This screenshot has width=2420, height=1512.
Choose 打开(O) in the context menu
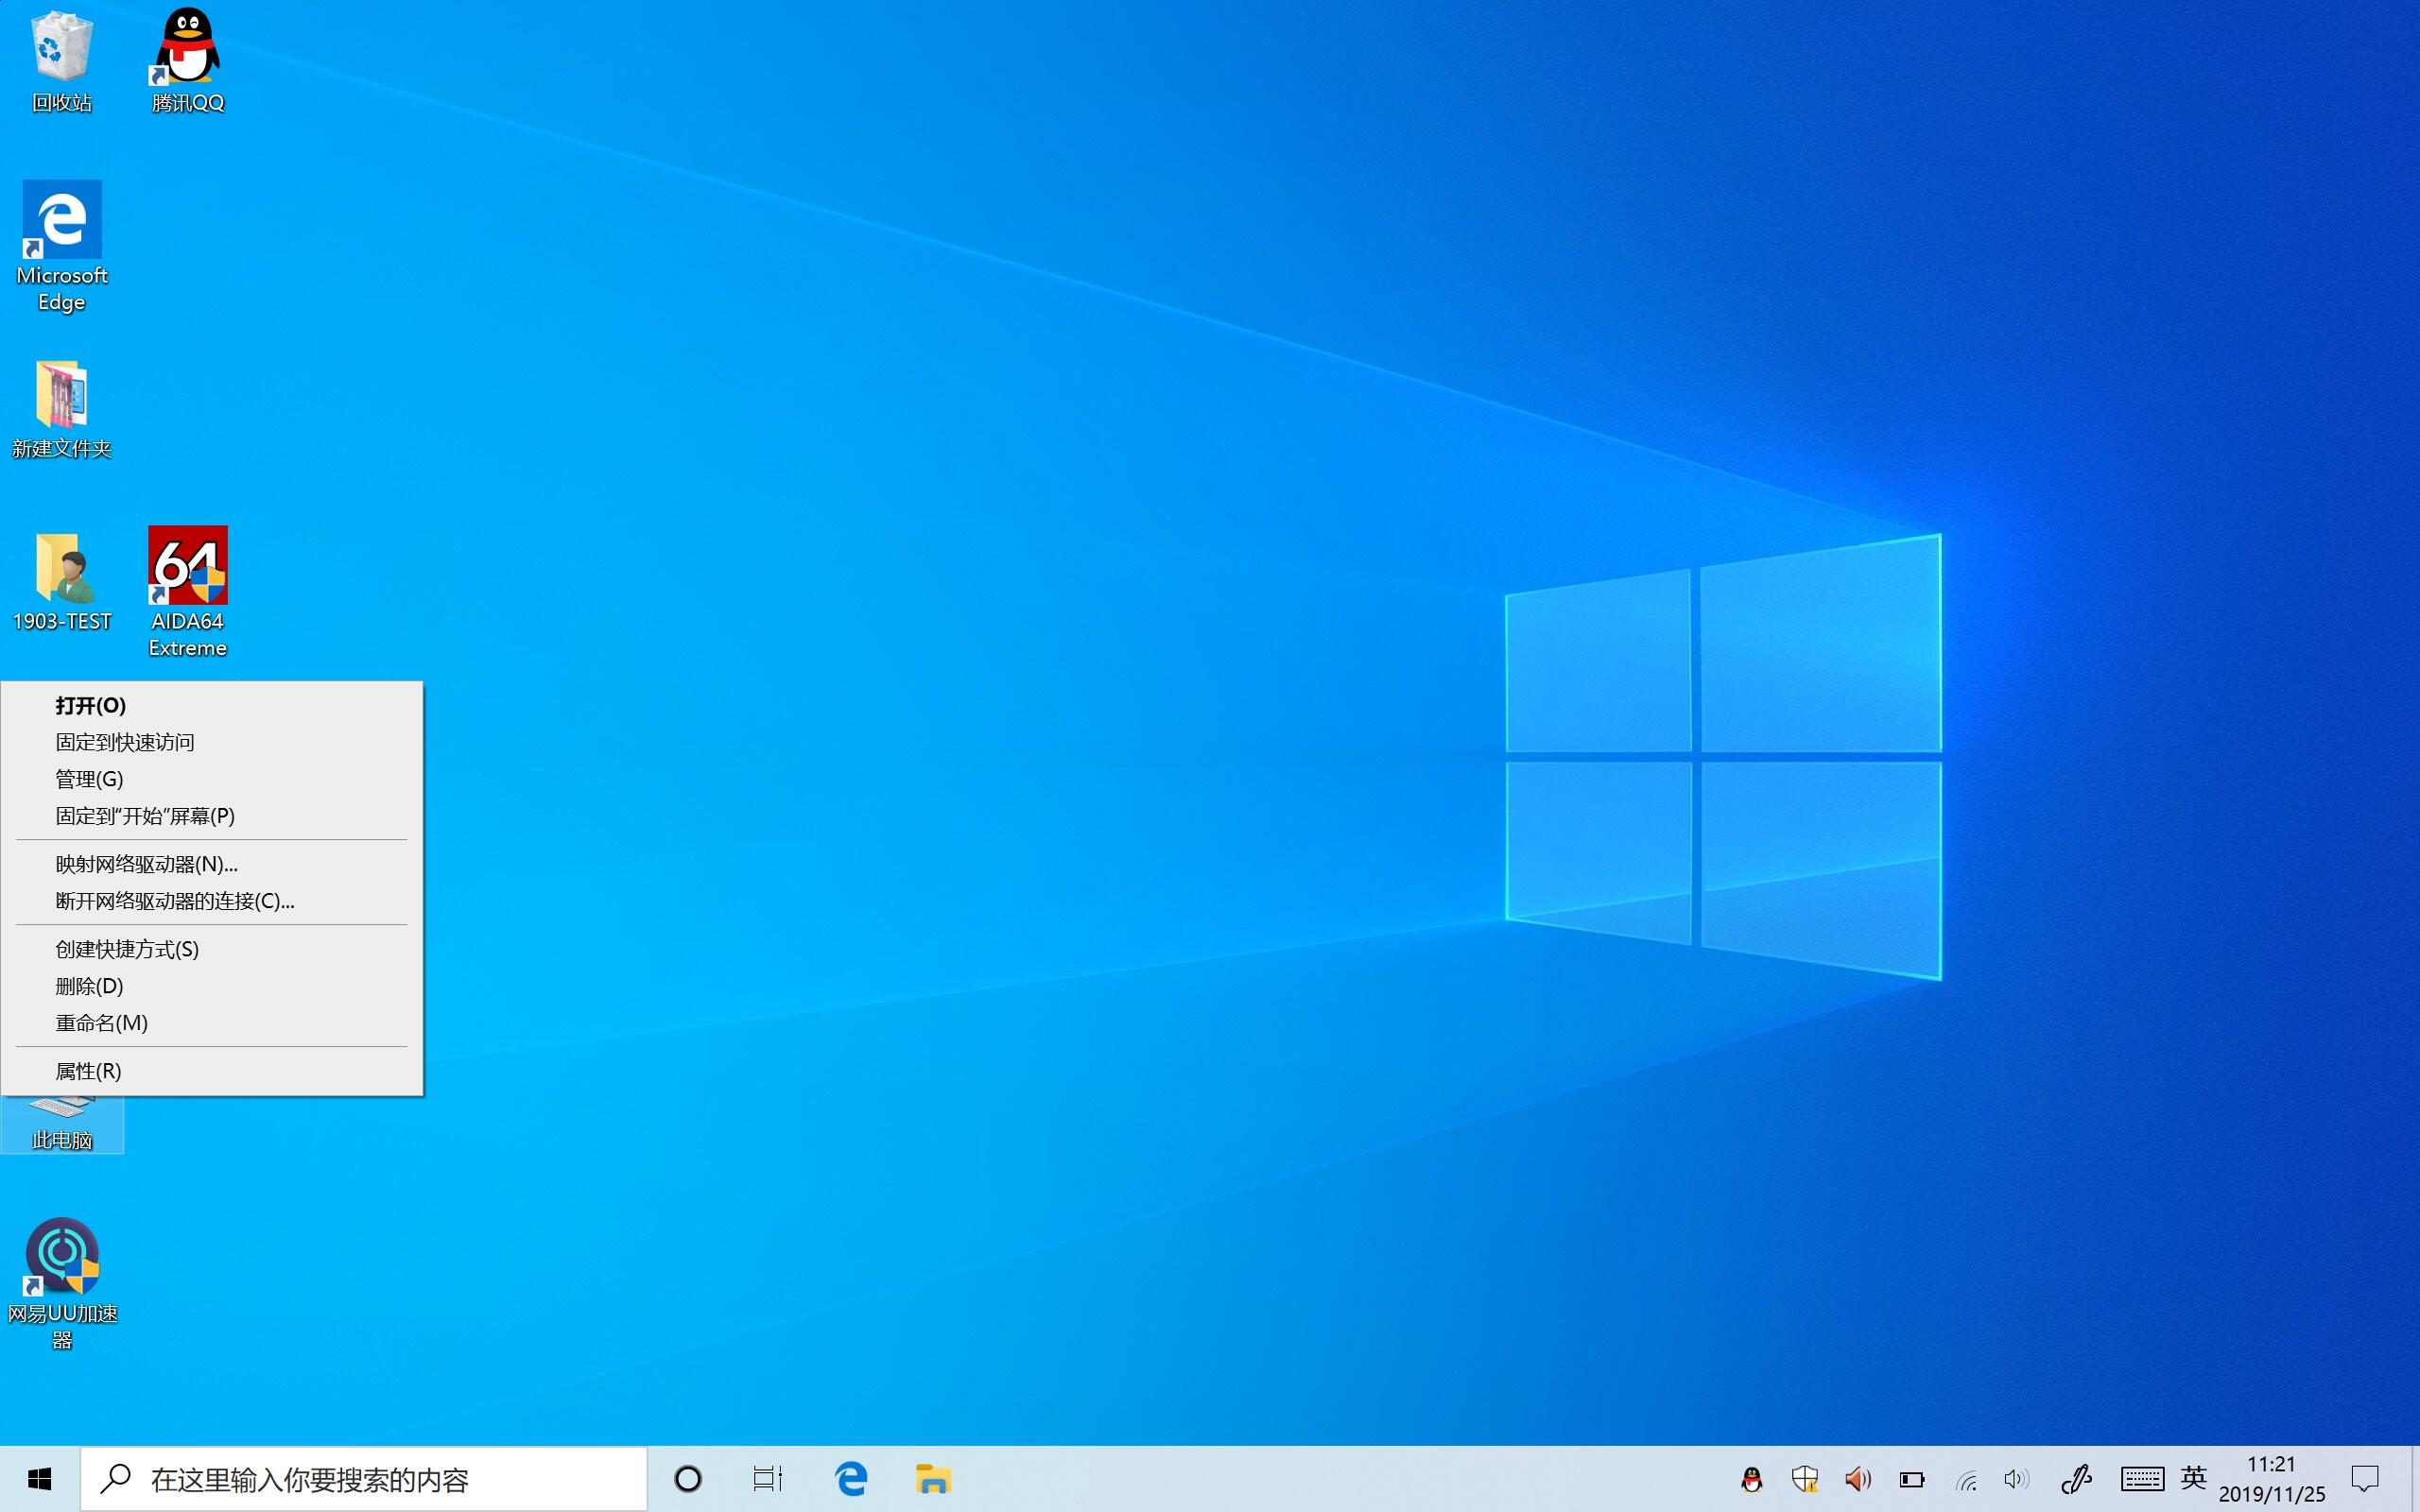click(x=91, y=706)
